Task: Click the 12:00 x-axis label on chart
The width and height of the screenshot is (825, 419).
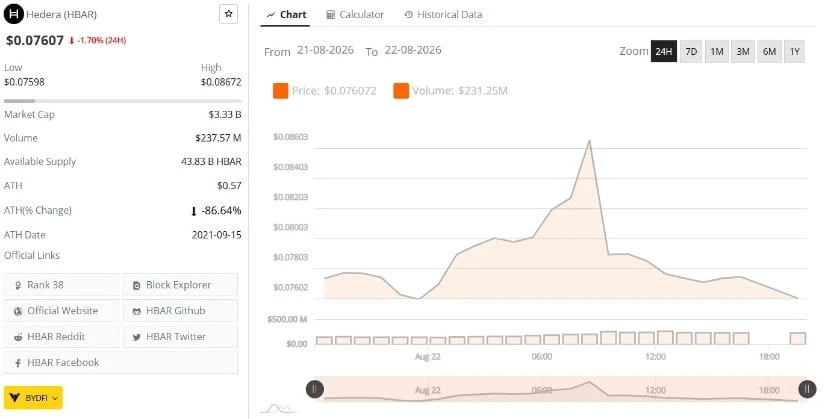Action: (x=655, y=357)
